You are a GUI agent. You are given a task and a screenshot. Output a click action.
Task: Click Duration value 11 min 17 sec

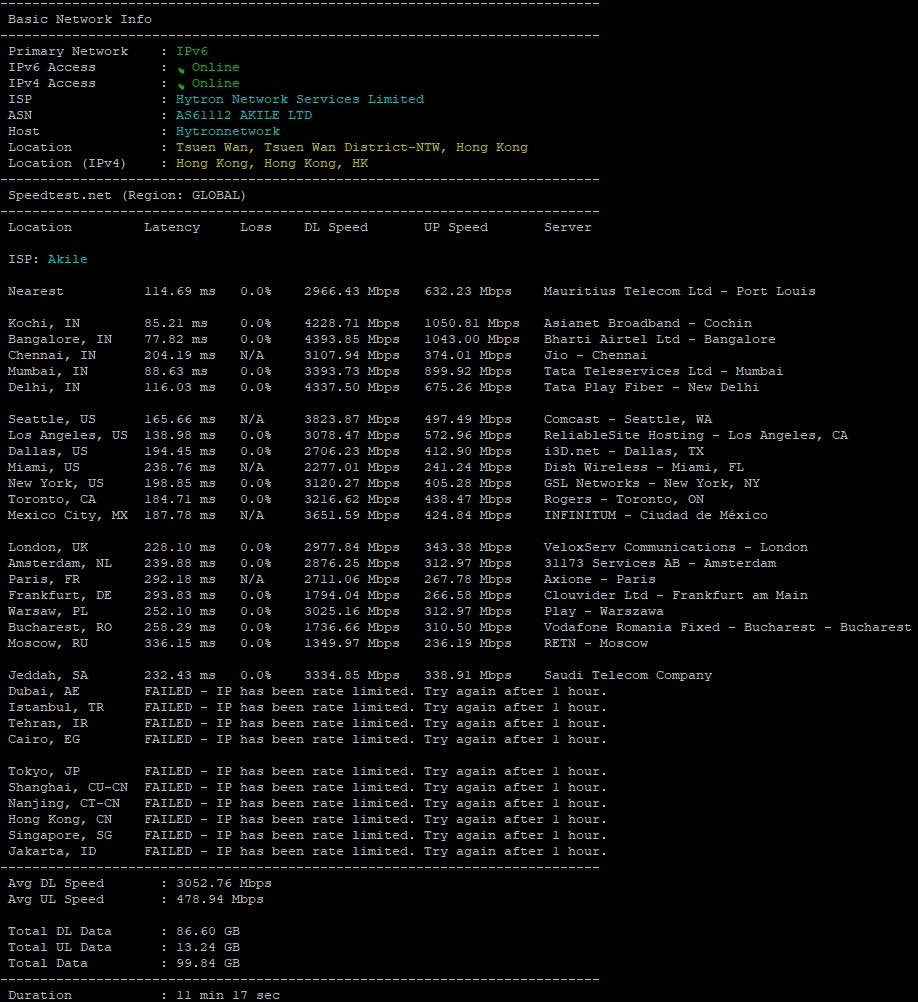[x=228, y=995]
